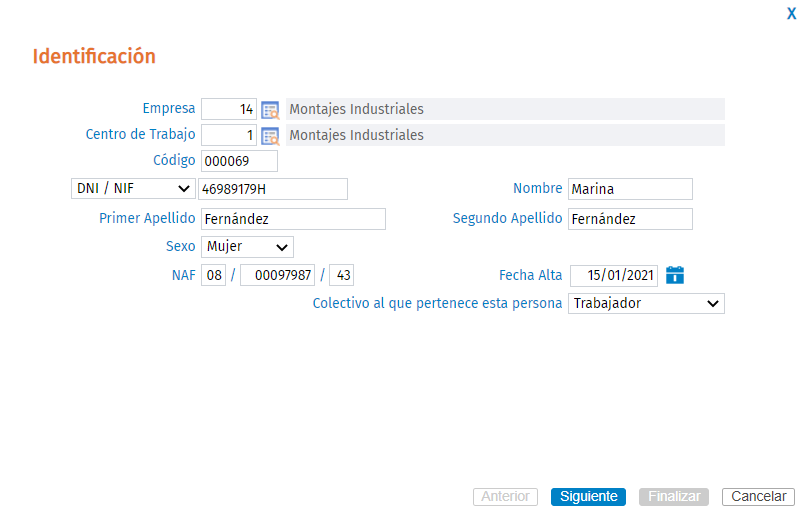
Task: Focus the Segundo Apellido field
Action: [630, 219]
